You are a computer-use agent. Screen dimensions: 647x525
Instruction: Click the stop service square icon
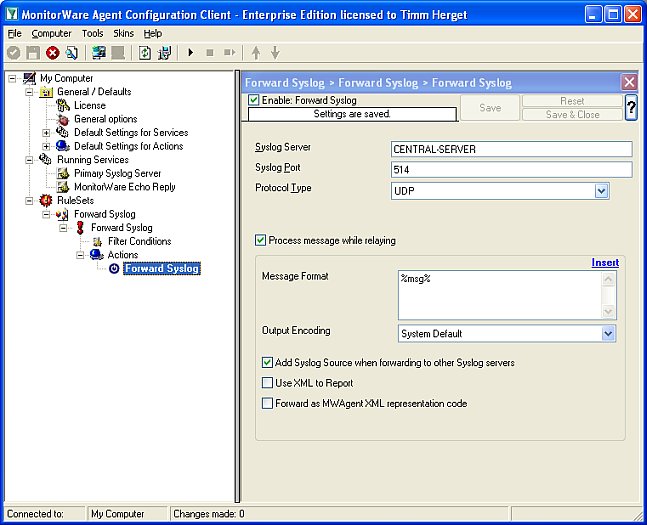210,53
